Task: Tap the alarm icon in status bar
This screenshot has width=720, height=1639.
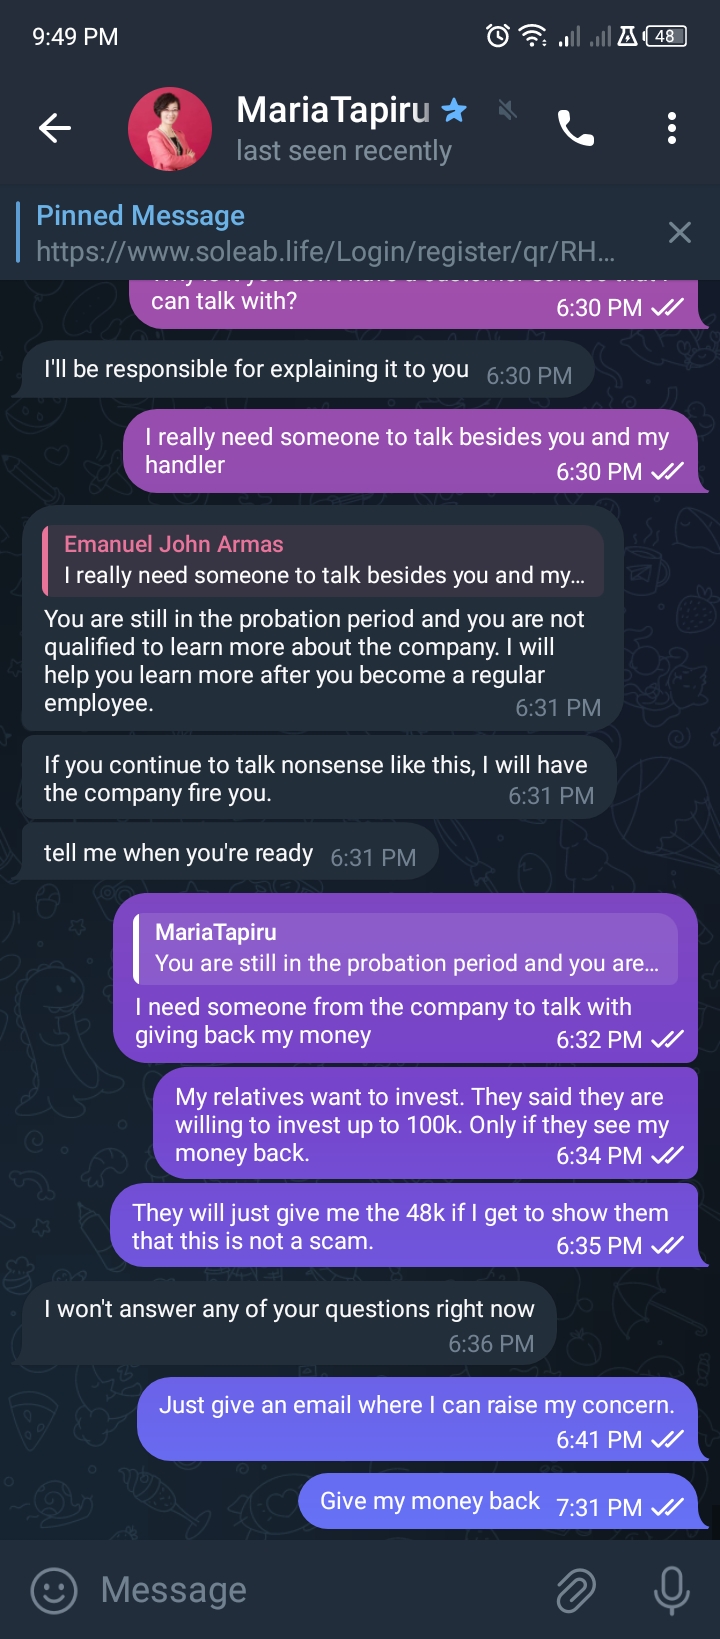Action: pos(497,37)
